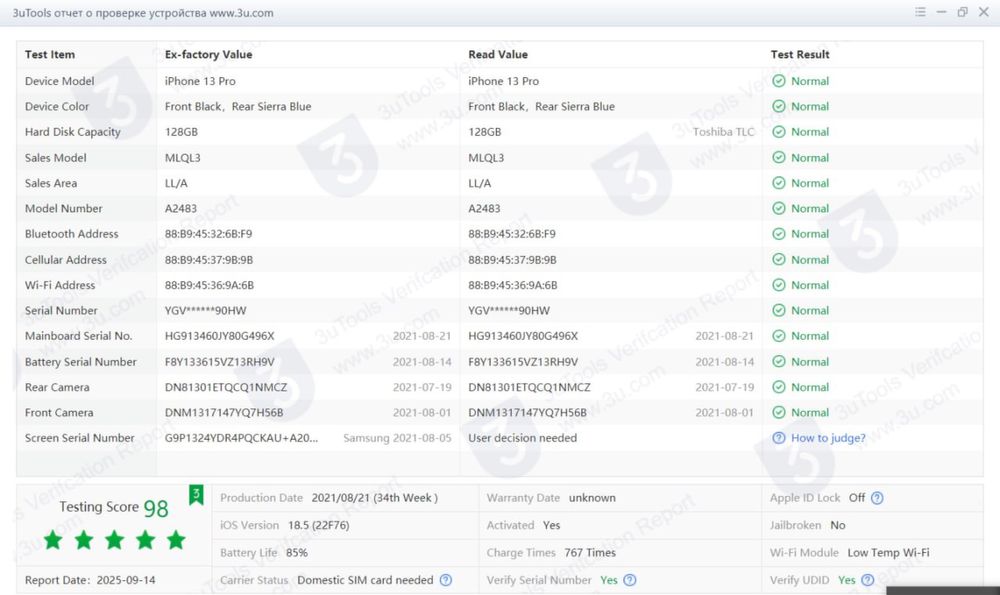Click the green bookmark badge near Testing Score
The image size is (1000, 595).
point(196,494)
